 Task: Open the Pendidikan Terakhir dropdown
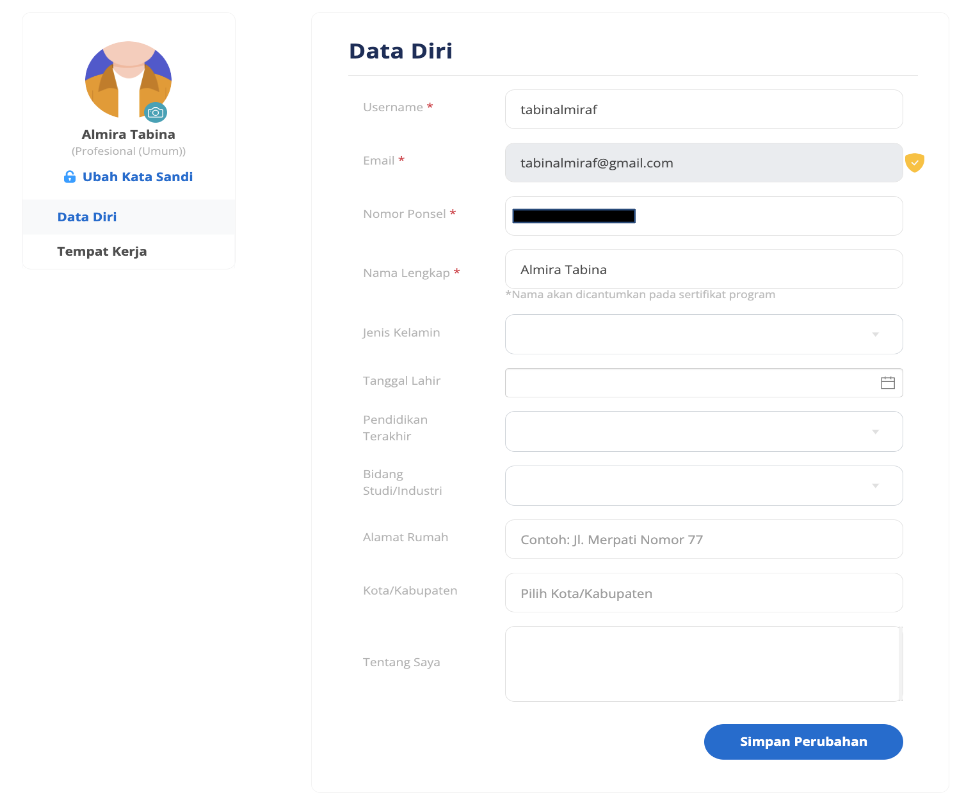click(x=704, y=431)
